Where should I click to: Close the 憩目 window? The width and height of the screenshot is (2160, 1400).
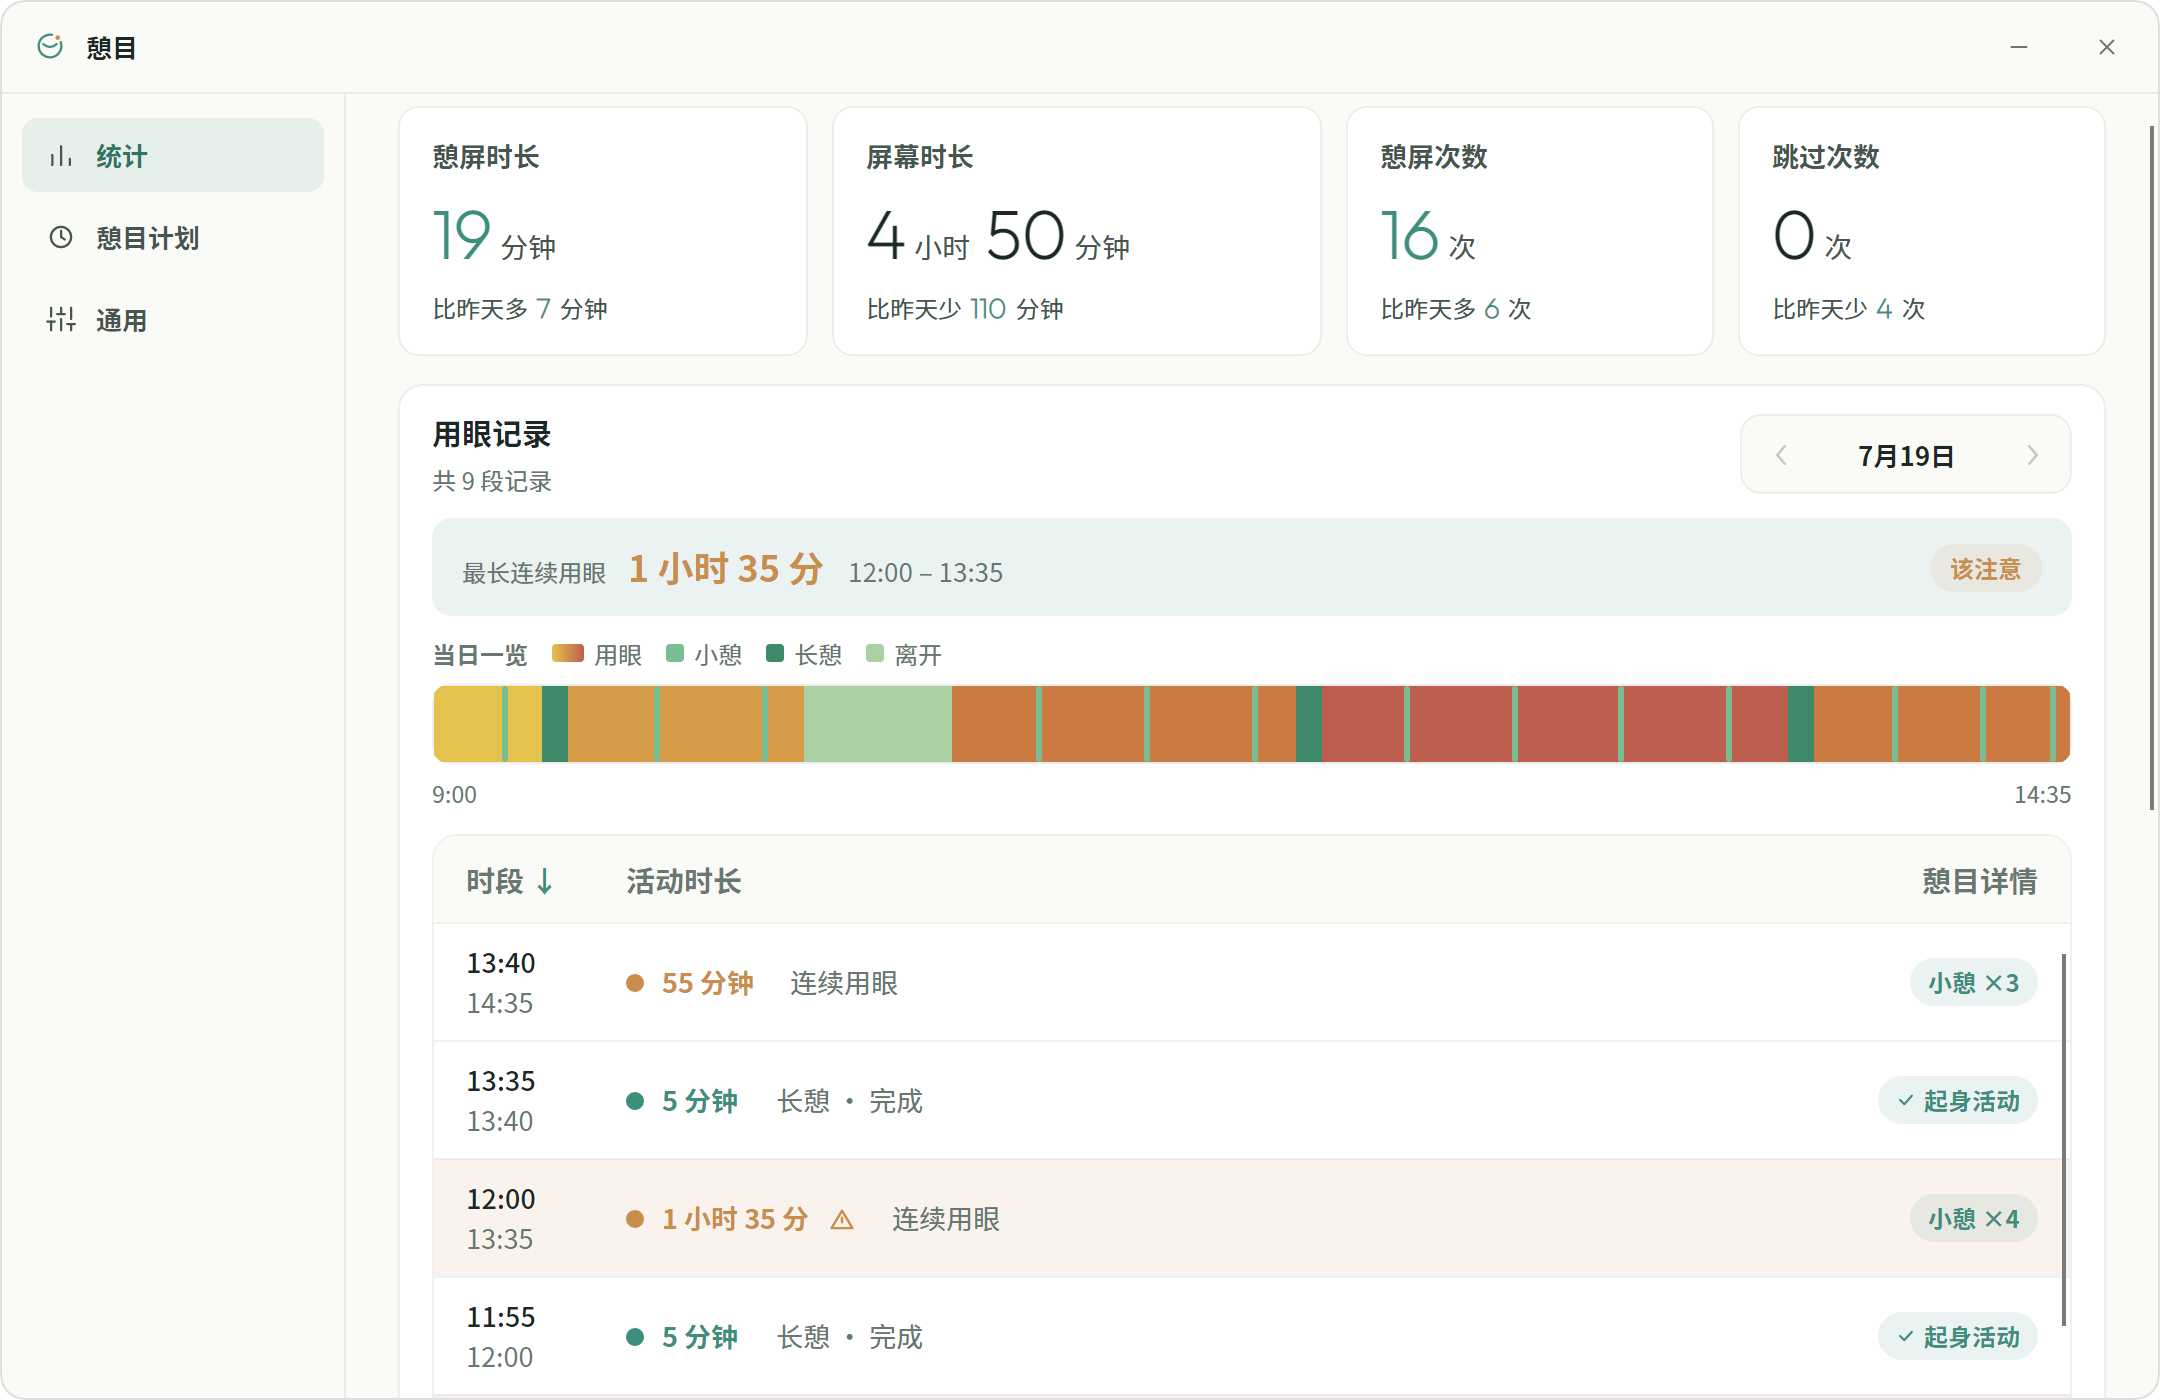[2107, 47]
